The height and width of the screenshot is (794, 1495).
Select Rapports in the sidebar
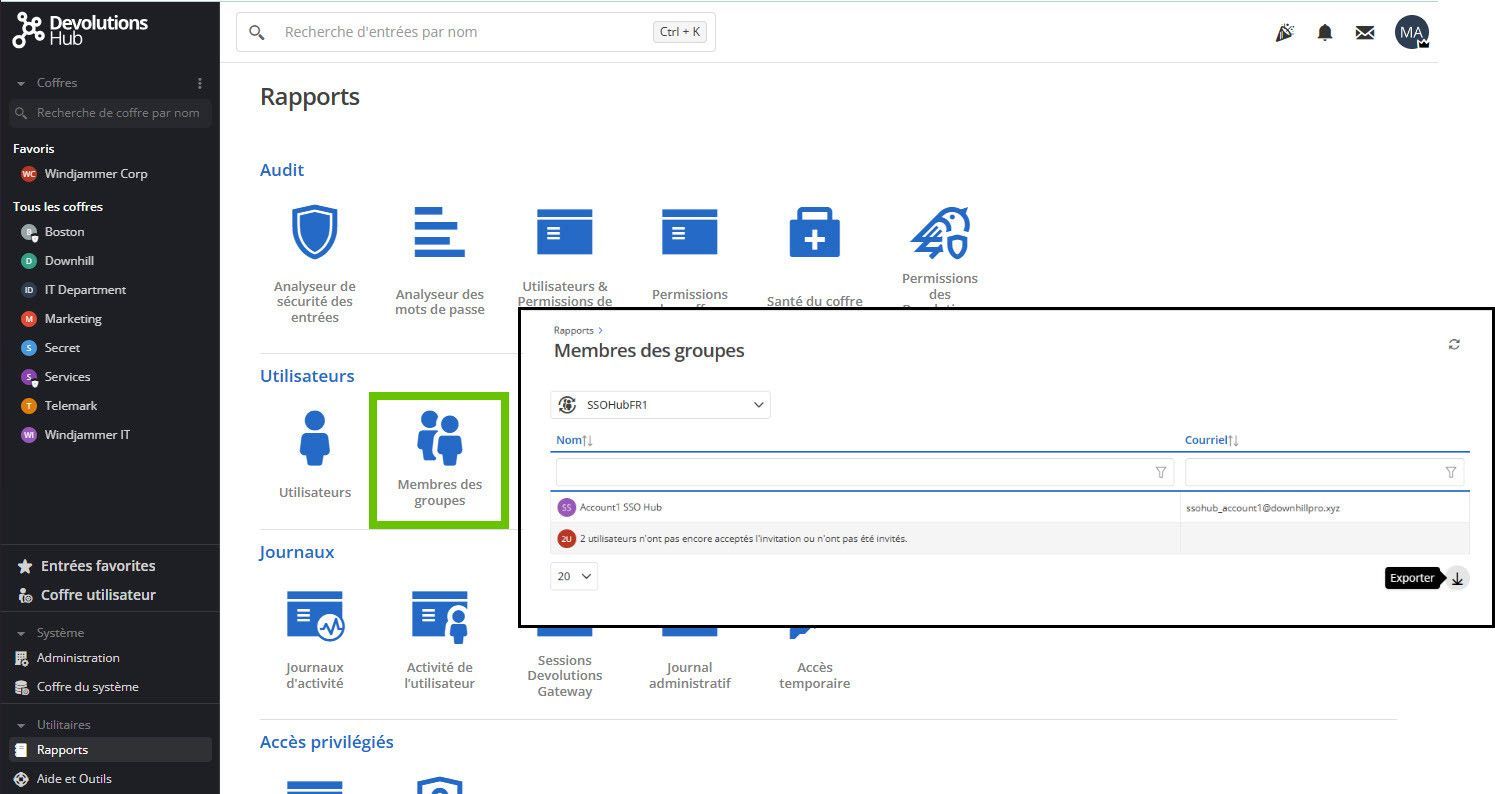(x=62, y=750)
